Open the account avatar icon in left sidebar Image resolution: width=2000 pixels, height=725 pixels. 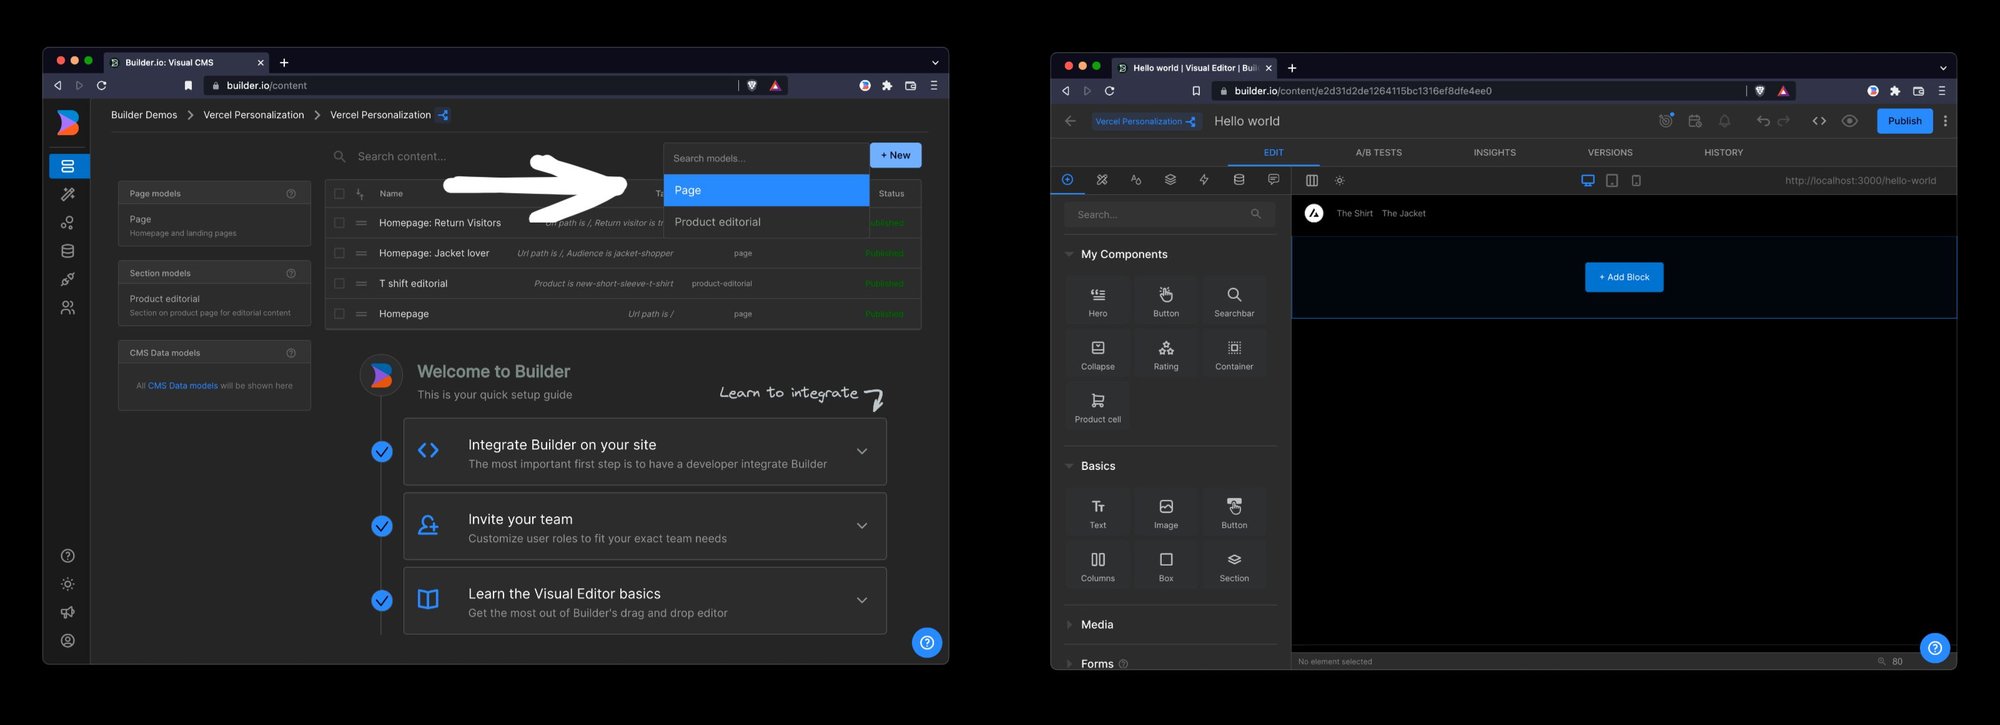pyautogui.click(x=68, y=641)
